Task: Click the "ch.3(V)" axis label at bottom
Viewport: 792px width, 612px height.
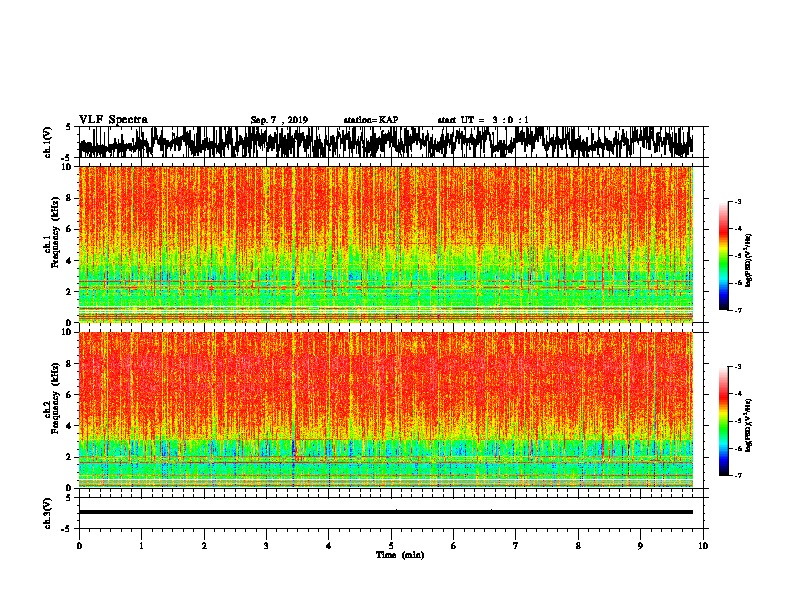Action: click(48, 514)
